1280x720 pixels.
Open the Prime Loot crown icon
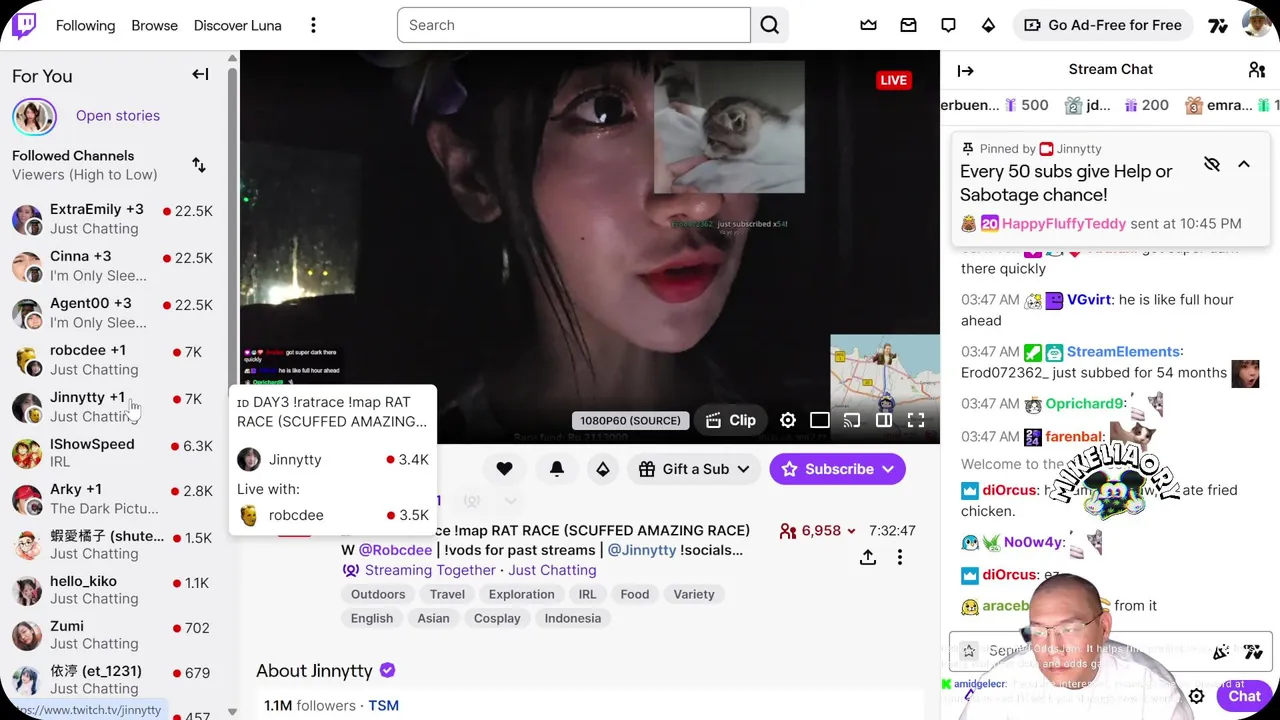click(x=868, y=25)
